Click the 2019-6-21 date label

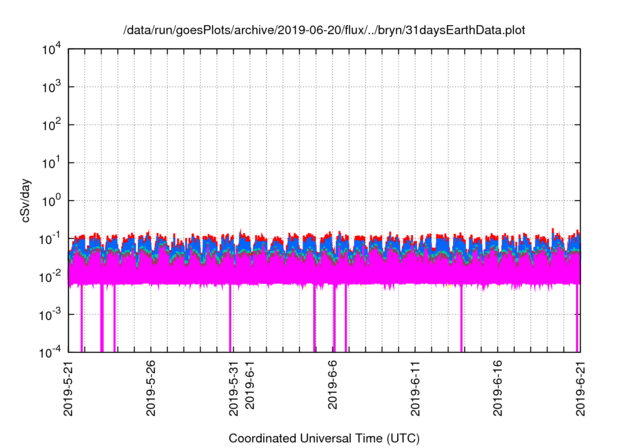pos(580,388)
